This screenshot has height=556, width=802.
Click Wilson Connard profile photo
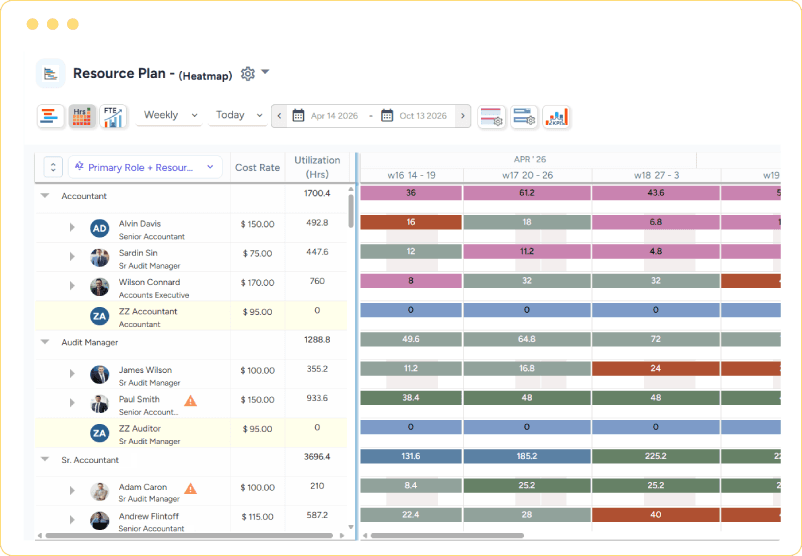pyautogui.click(x=100, y=286)
